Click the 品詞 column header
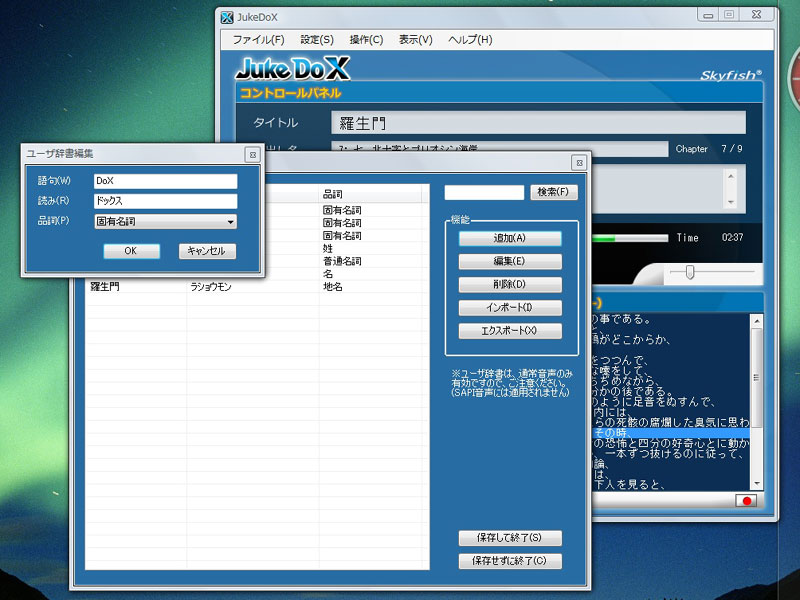 click(x=370, y=194)
